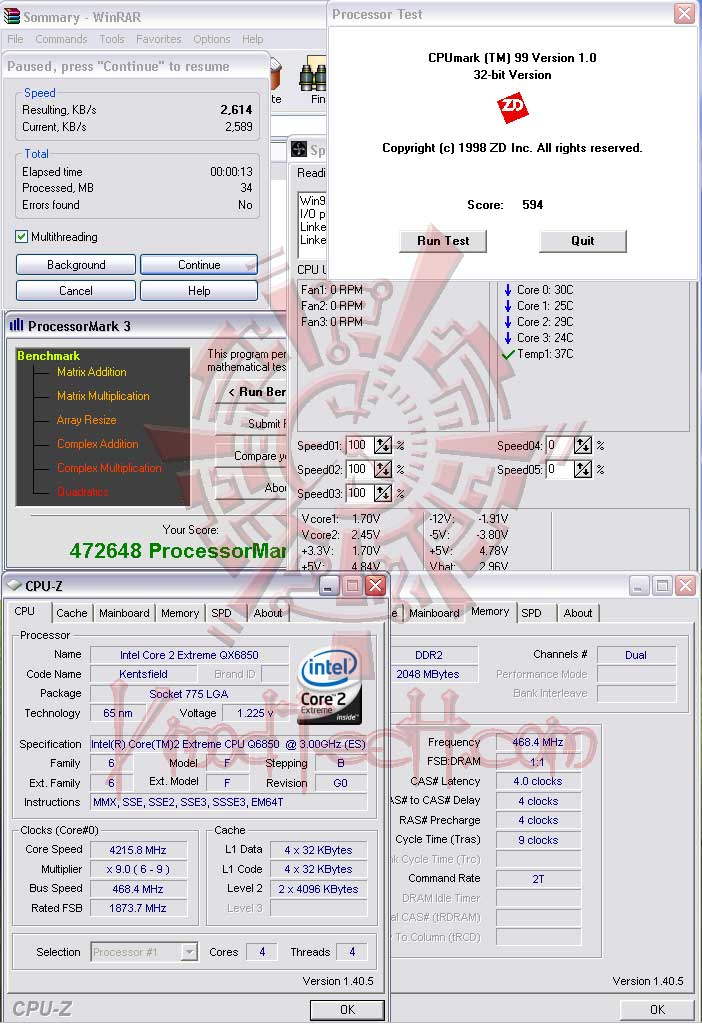Select Complex Multiplication benchmark item

point(109,468)
